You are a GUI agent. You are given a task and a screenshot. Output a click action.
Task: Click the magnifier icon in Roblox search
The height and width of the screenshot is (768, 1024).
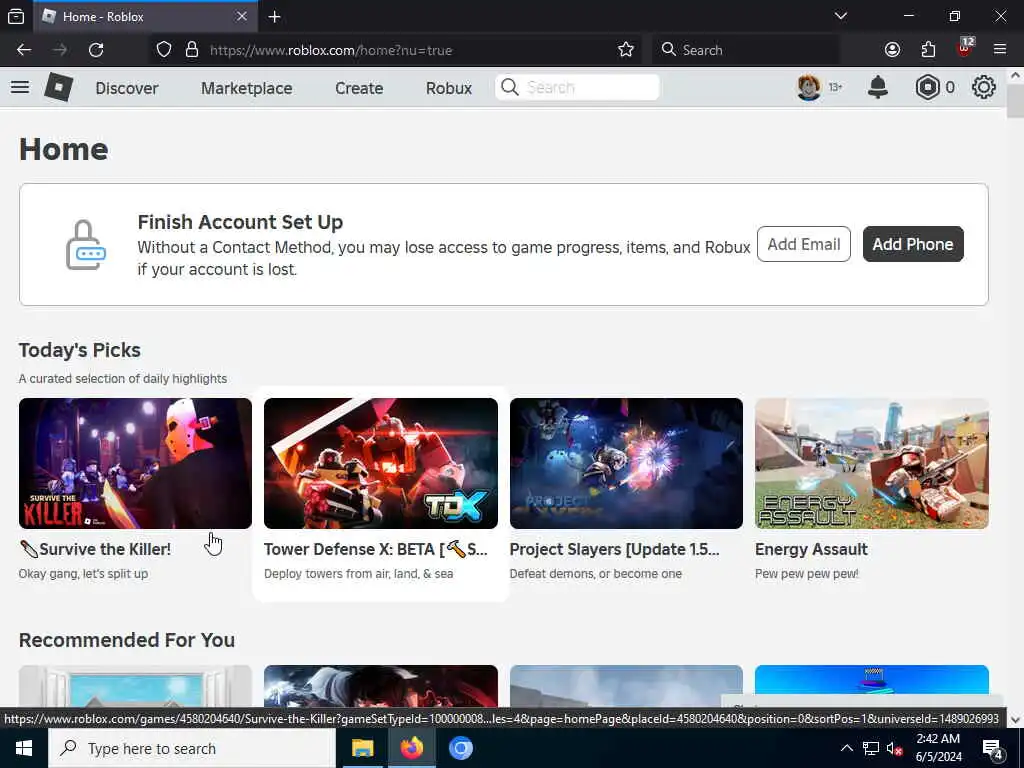510,87
